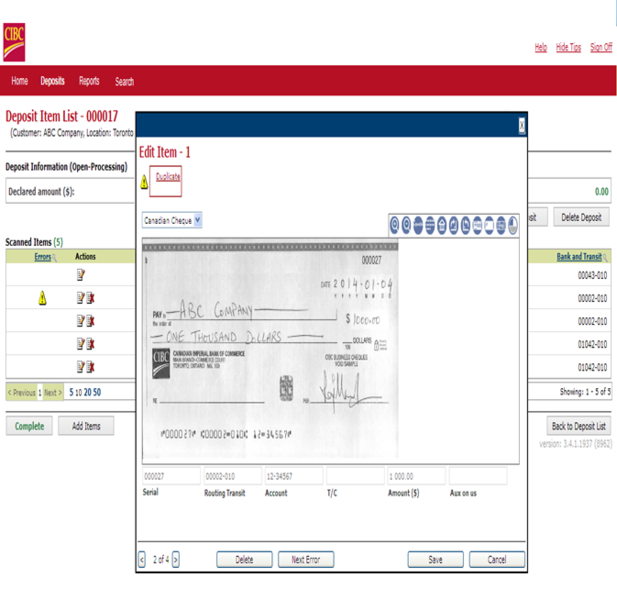
Task: Click the '< Previous' pagination link
Action: coord(22,392)
